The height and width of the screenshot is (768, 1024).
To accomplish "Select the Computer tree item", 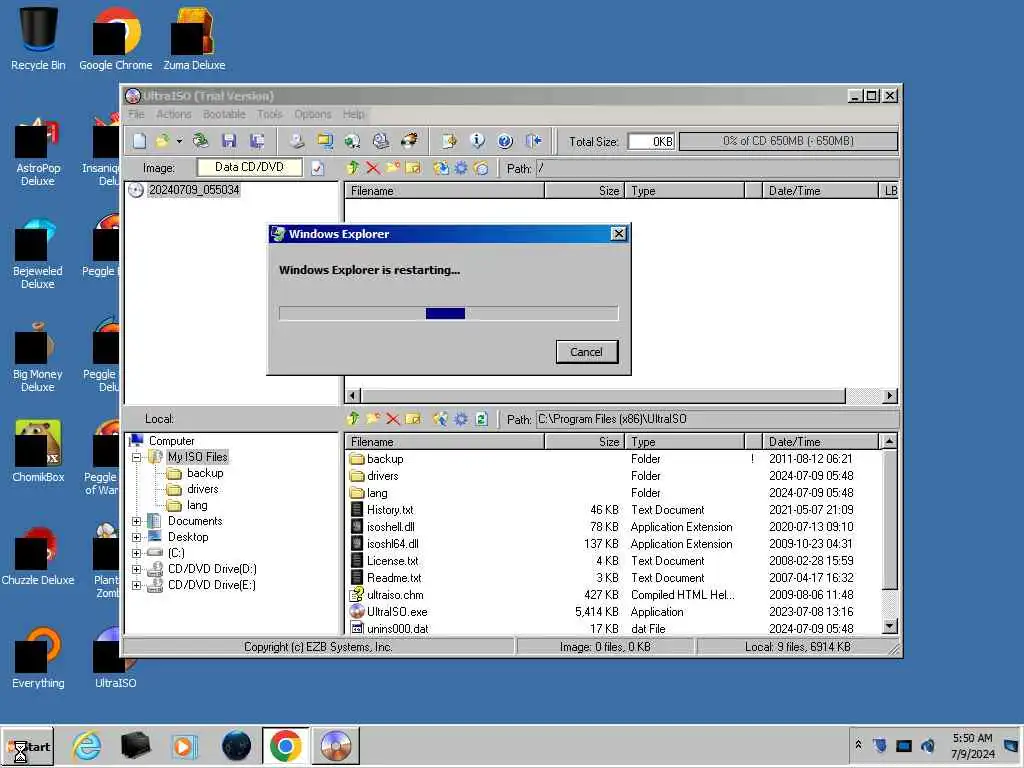I will 171,441.
